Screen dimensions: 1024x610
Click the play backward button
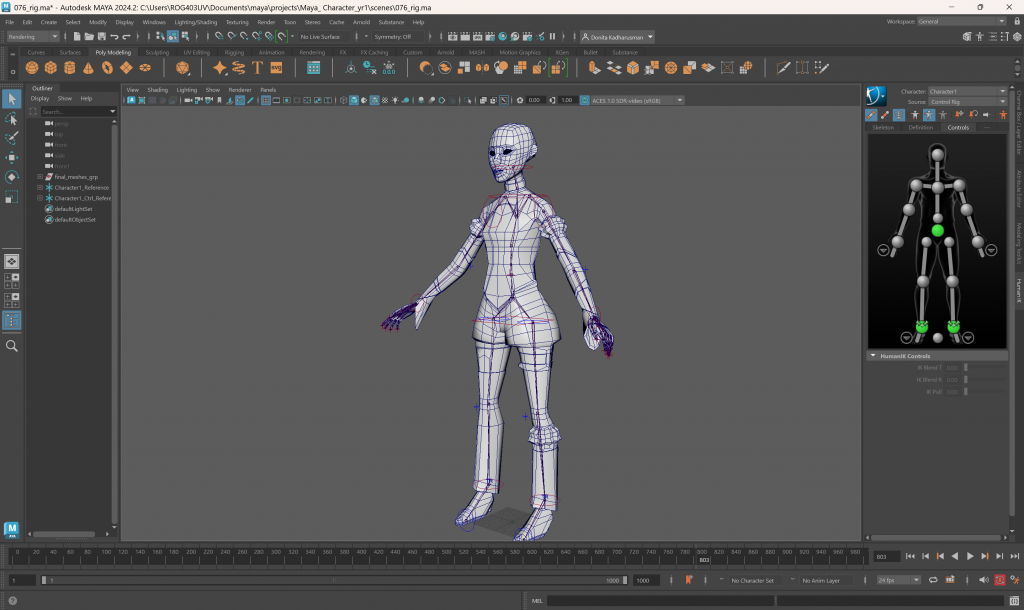pos(955,556)
